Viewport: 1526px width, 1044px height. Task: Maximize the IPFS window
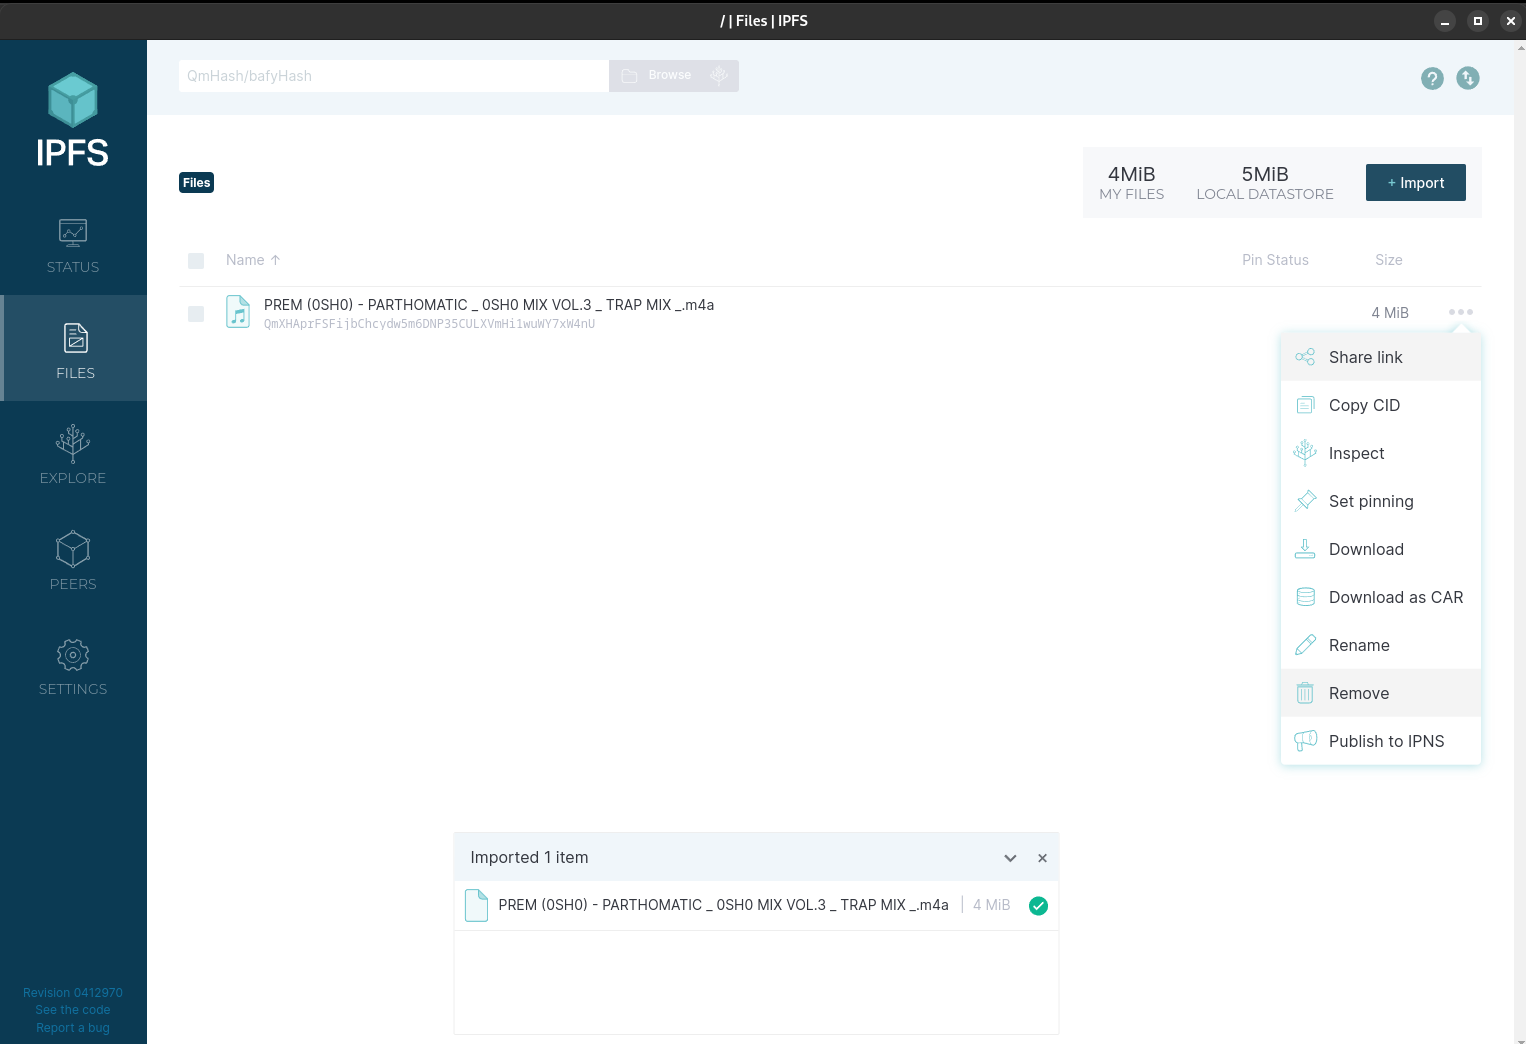pos(1477,21)
